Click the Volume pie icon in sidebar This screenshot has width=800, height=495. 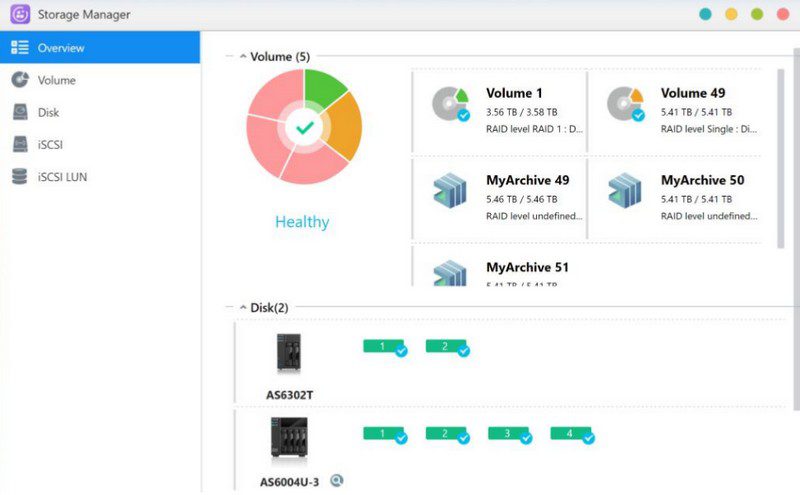pos(20,80)
